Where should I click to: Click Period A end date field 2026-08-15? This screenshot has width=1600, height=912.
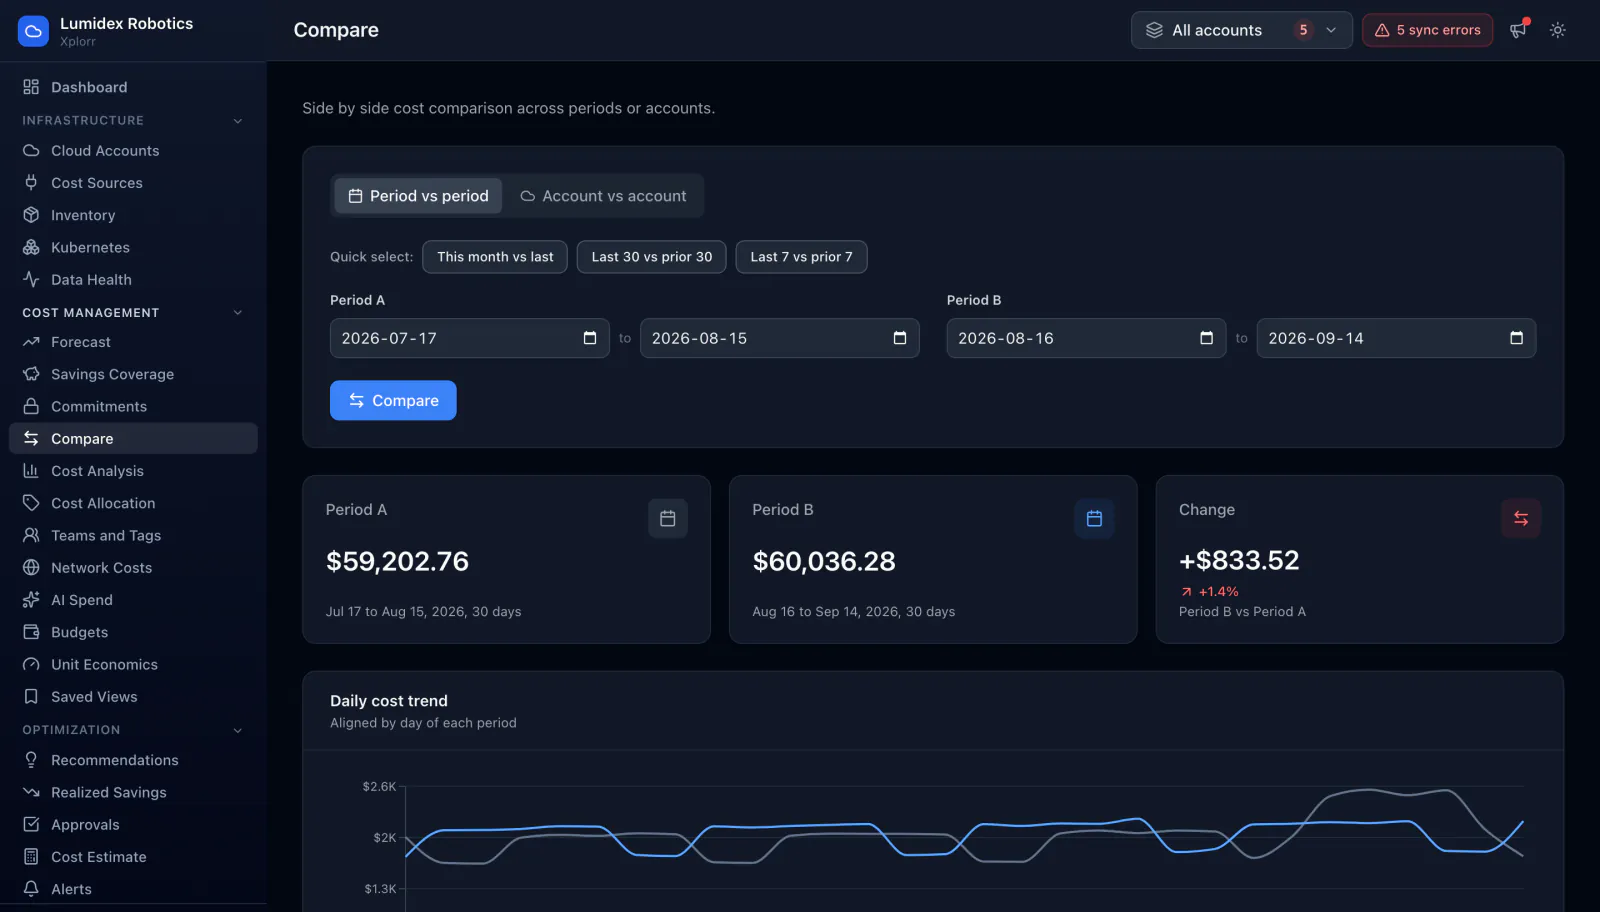pos(779,338)
